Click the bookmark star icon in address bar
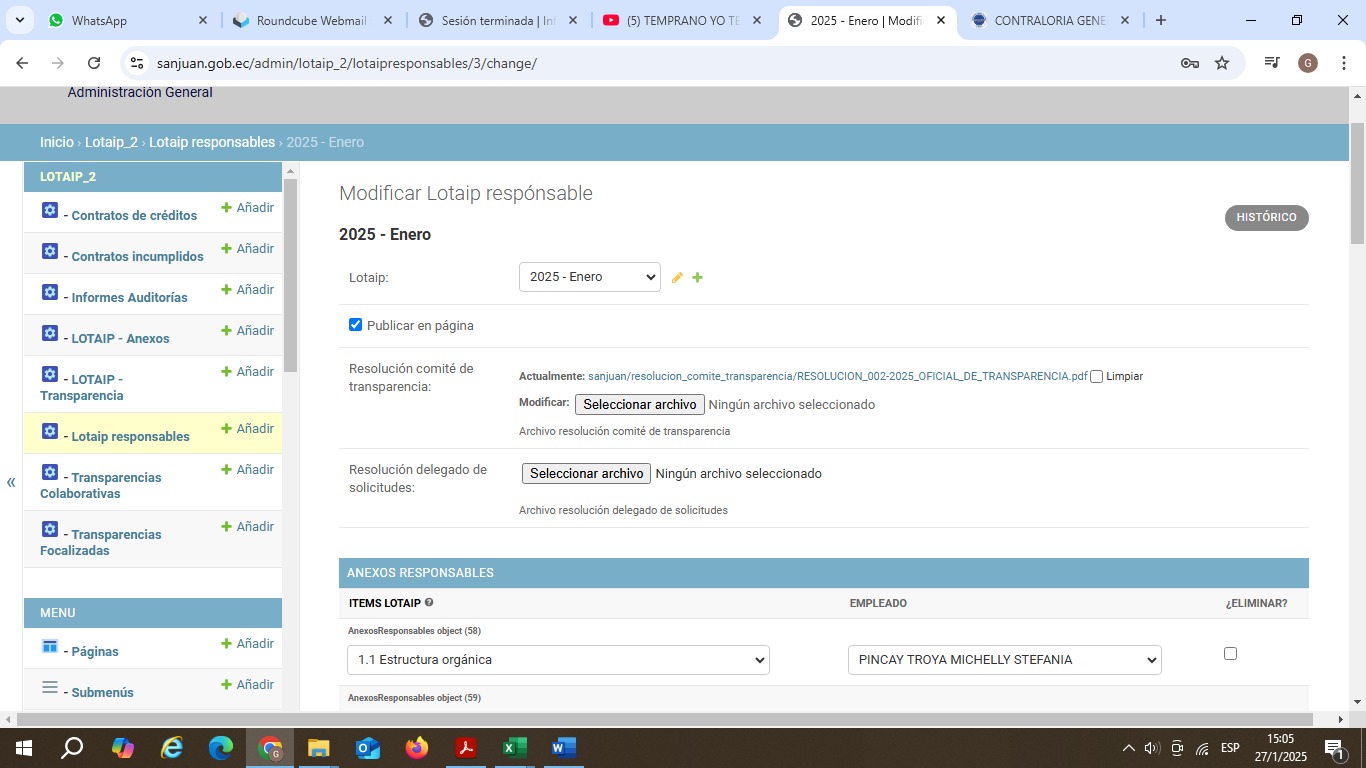1366x768 pixels. click(x=1222, y=63)
